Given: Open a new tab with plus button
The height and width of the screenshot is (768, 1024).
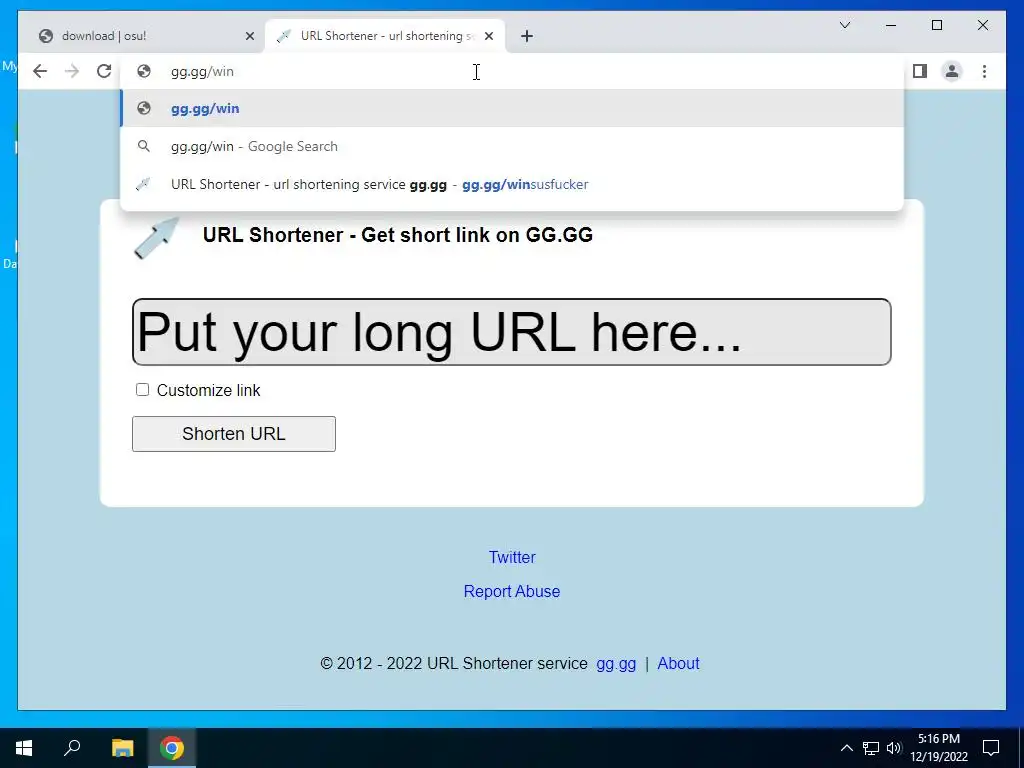Looking at the screenshot, I should (527, 36).
